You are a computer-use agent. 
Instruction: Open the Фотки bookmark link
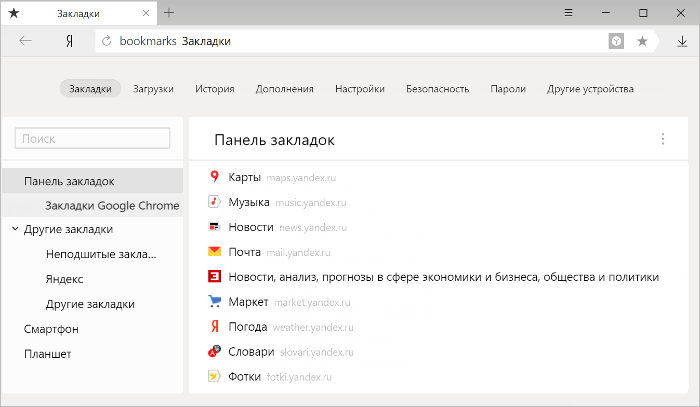(244, 377)
